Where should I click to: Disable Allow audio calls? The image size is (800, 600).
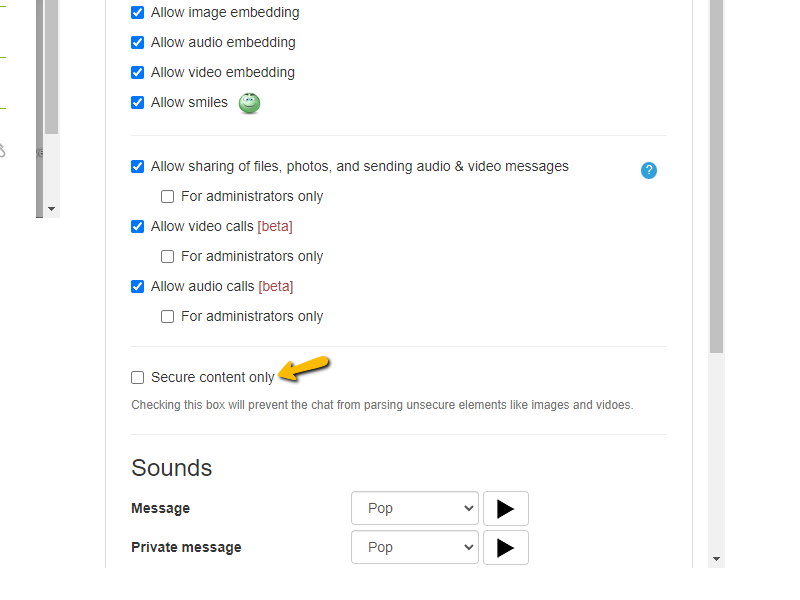pos(137,286)
